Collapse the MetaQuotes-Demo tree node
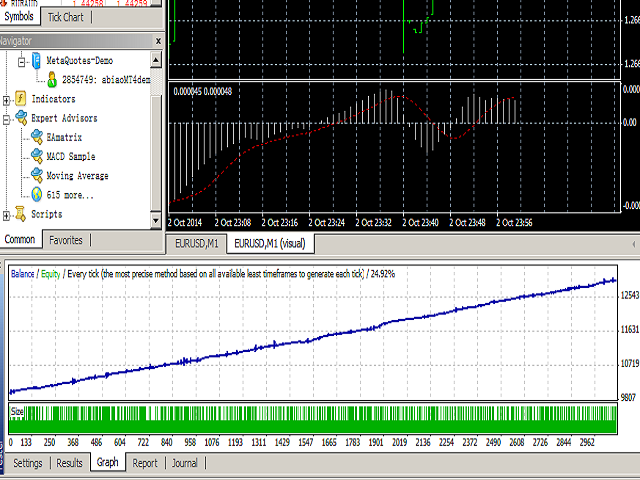640x480 pixels. pyautogui.click(x=22, y=62)
